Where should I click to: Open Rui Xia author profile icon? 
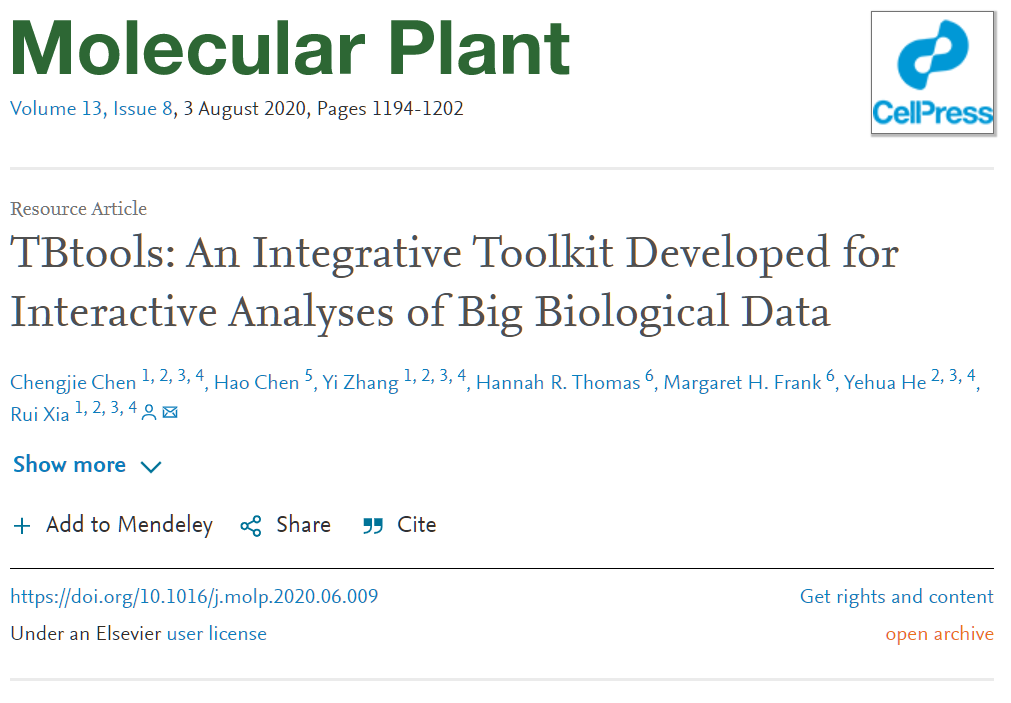[x=149, y=412]
